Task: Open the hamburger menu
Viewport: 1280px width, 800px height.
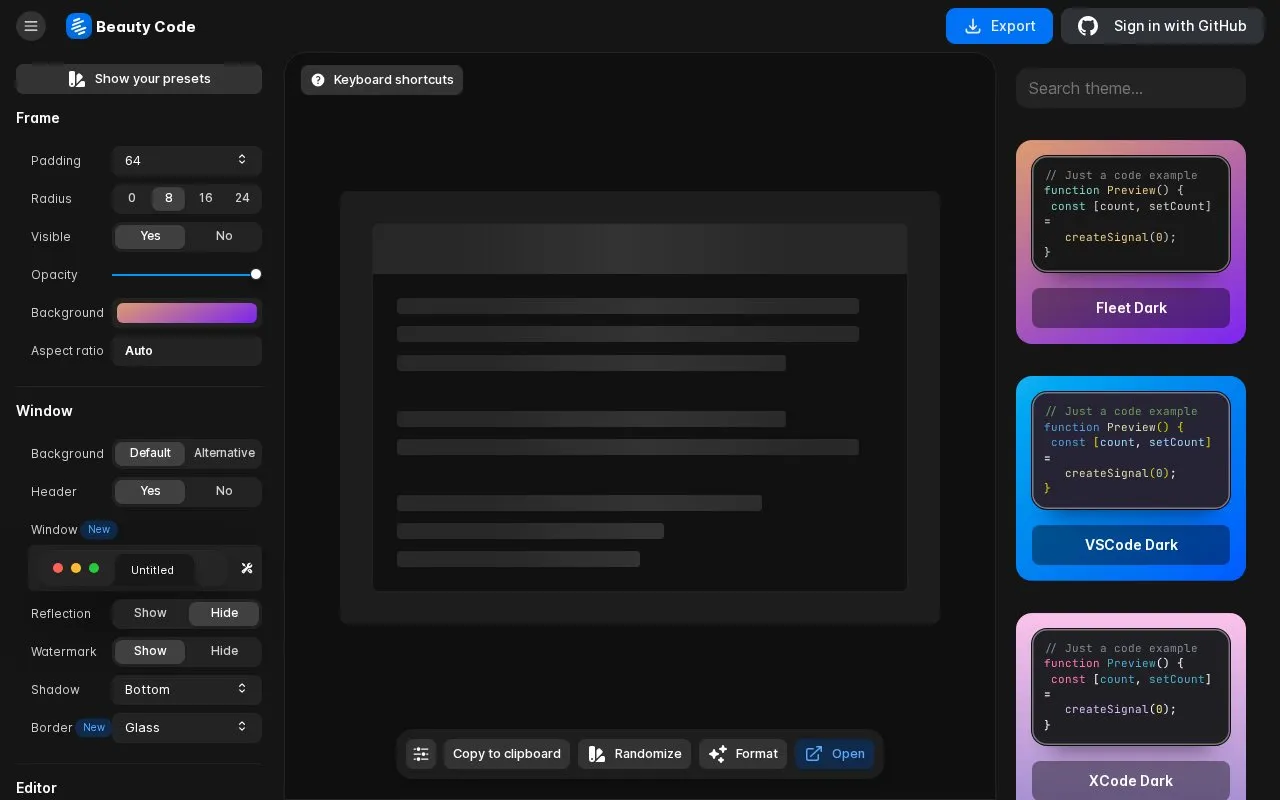Action: pyautogui.click(x=31, y=26)
